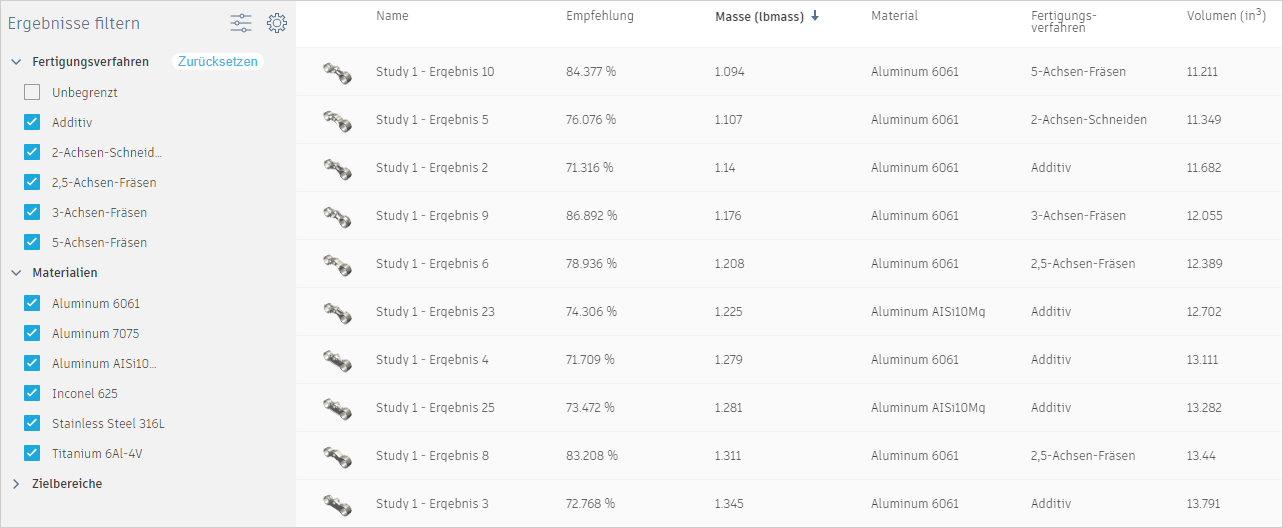The height and width of the screenshot is (528, 1283).
Task: Open Study 1 - Ergebnis 6 row
Action: click(x=432, y=264)
